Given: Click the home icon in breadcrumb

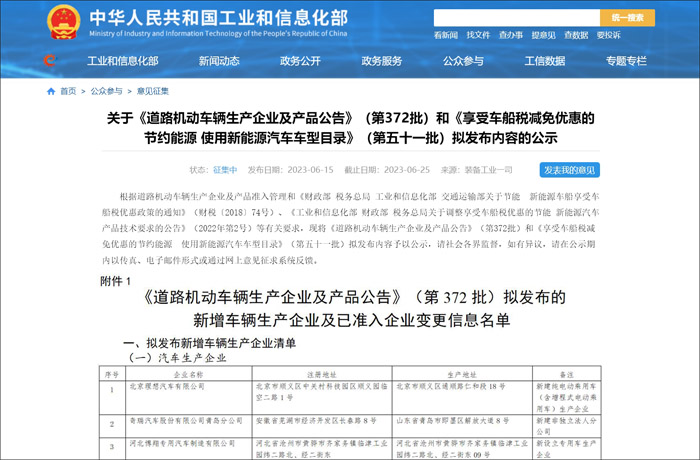Looking at the screenshot, I should 51,91.
